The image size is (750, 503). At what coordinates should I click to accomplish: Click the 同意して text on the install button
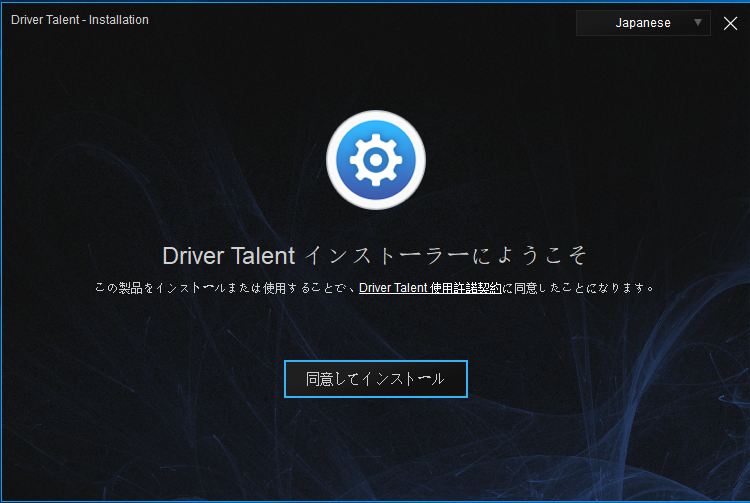(x=333, y=379)
